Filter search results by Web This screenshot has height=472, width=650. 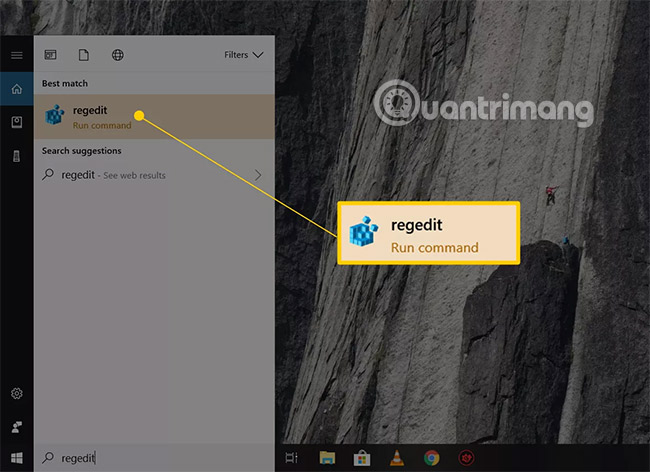pyautogui.click(x=117, y=55)
